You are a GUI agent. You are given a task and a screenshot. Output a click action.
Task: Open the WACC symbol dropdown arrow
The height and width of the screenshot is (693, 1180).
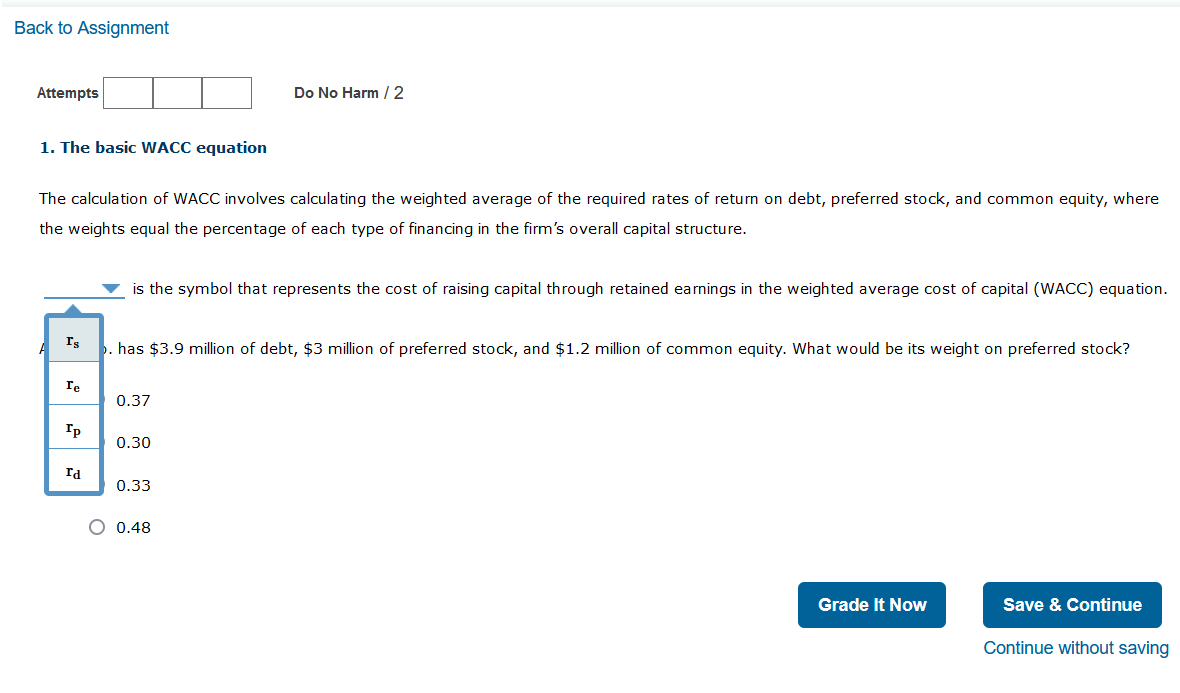tap(111, 288)
